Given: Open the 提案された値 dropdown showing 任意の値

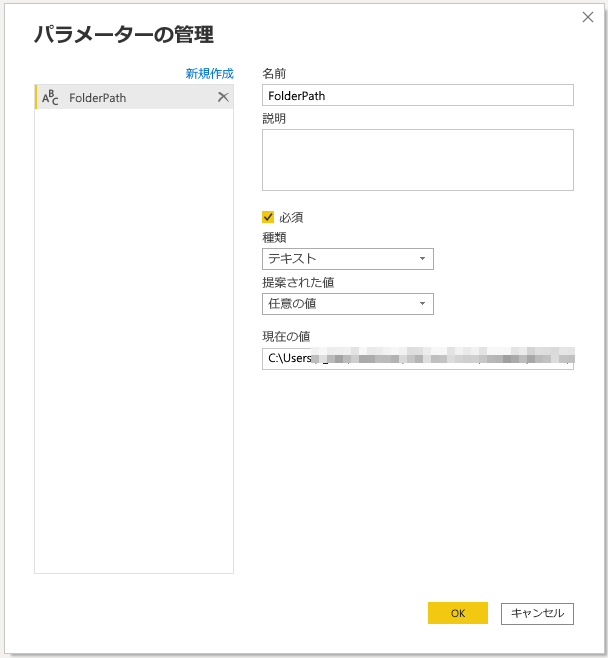Looking at the screenshot, I should [x=348, y=304].
